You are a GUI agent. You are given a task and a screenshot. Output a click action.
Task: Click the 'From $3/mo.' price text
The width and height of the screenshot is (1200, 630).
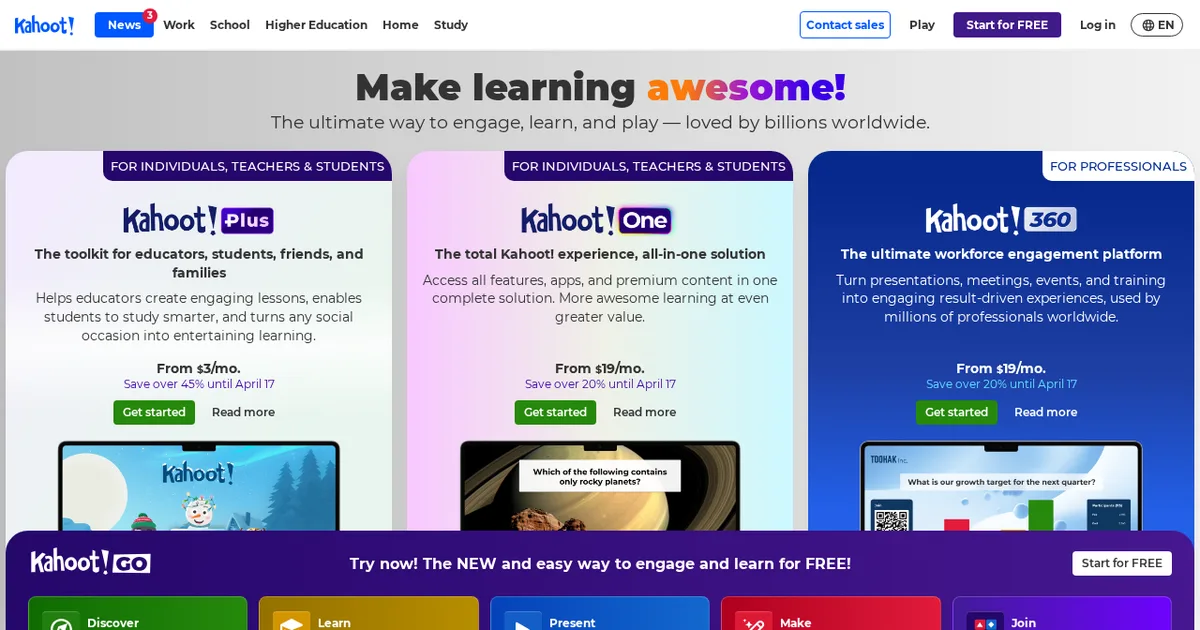click(x=199, y=368)
